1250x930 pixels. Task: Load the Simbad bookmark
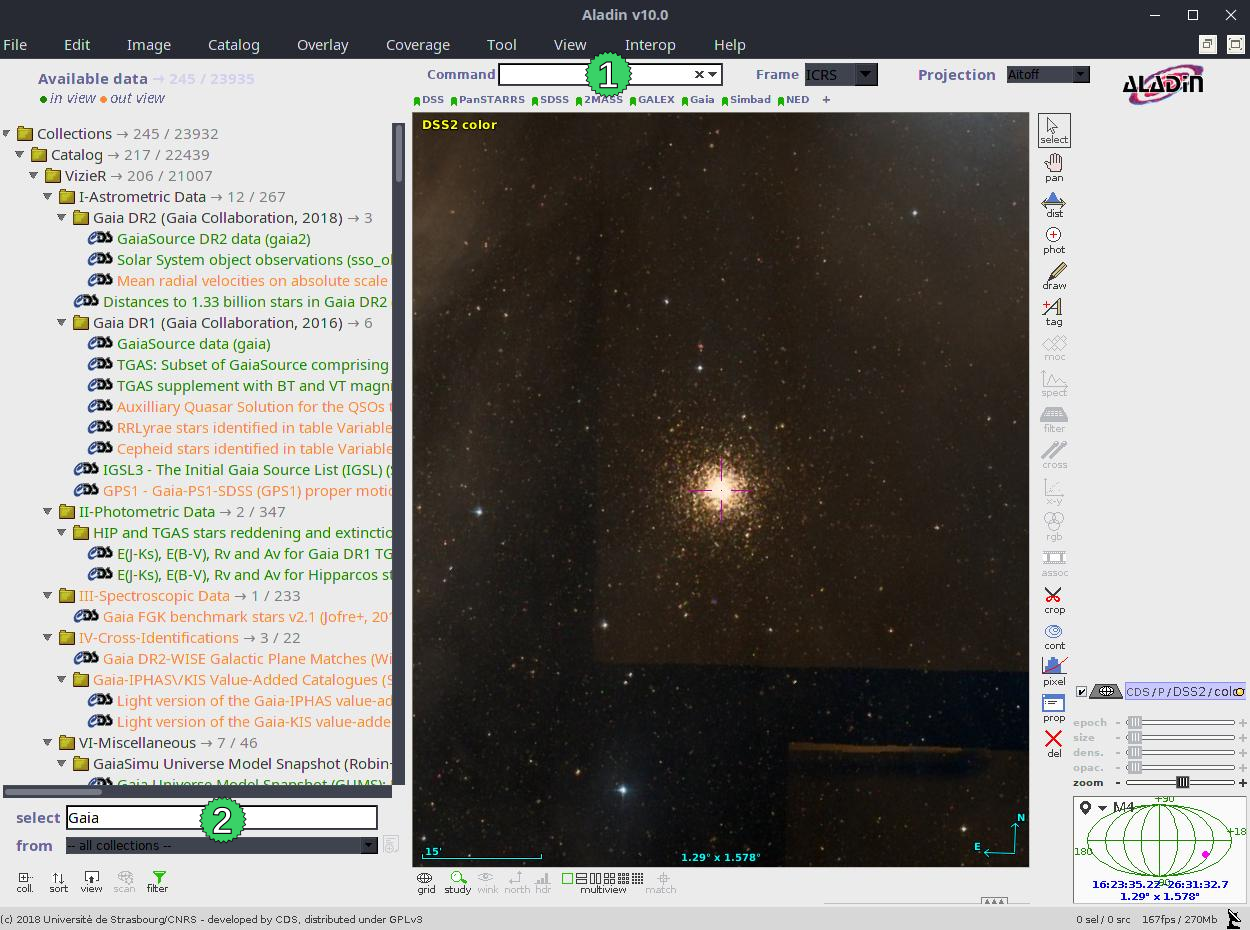[747, 100]
